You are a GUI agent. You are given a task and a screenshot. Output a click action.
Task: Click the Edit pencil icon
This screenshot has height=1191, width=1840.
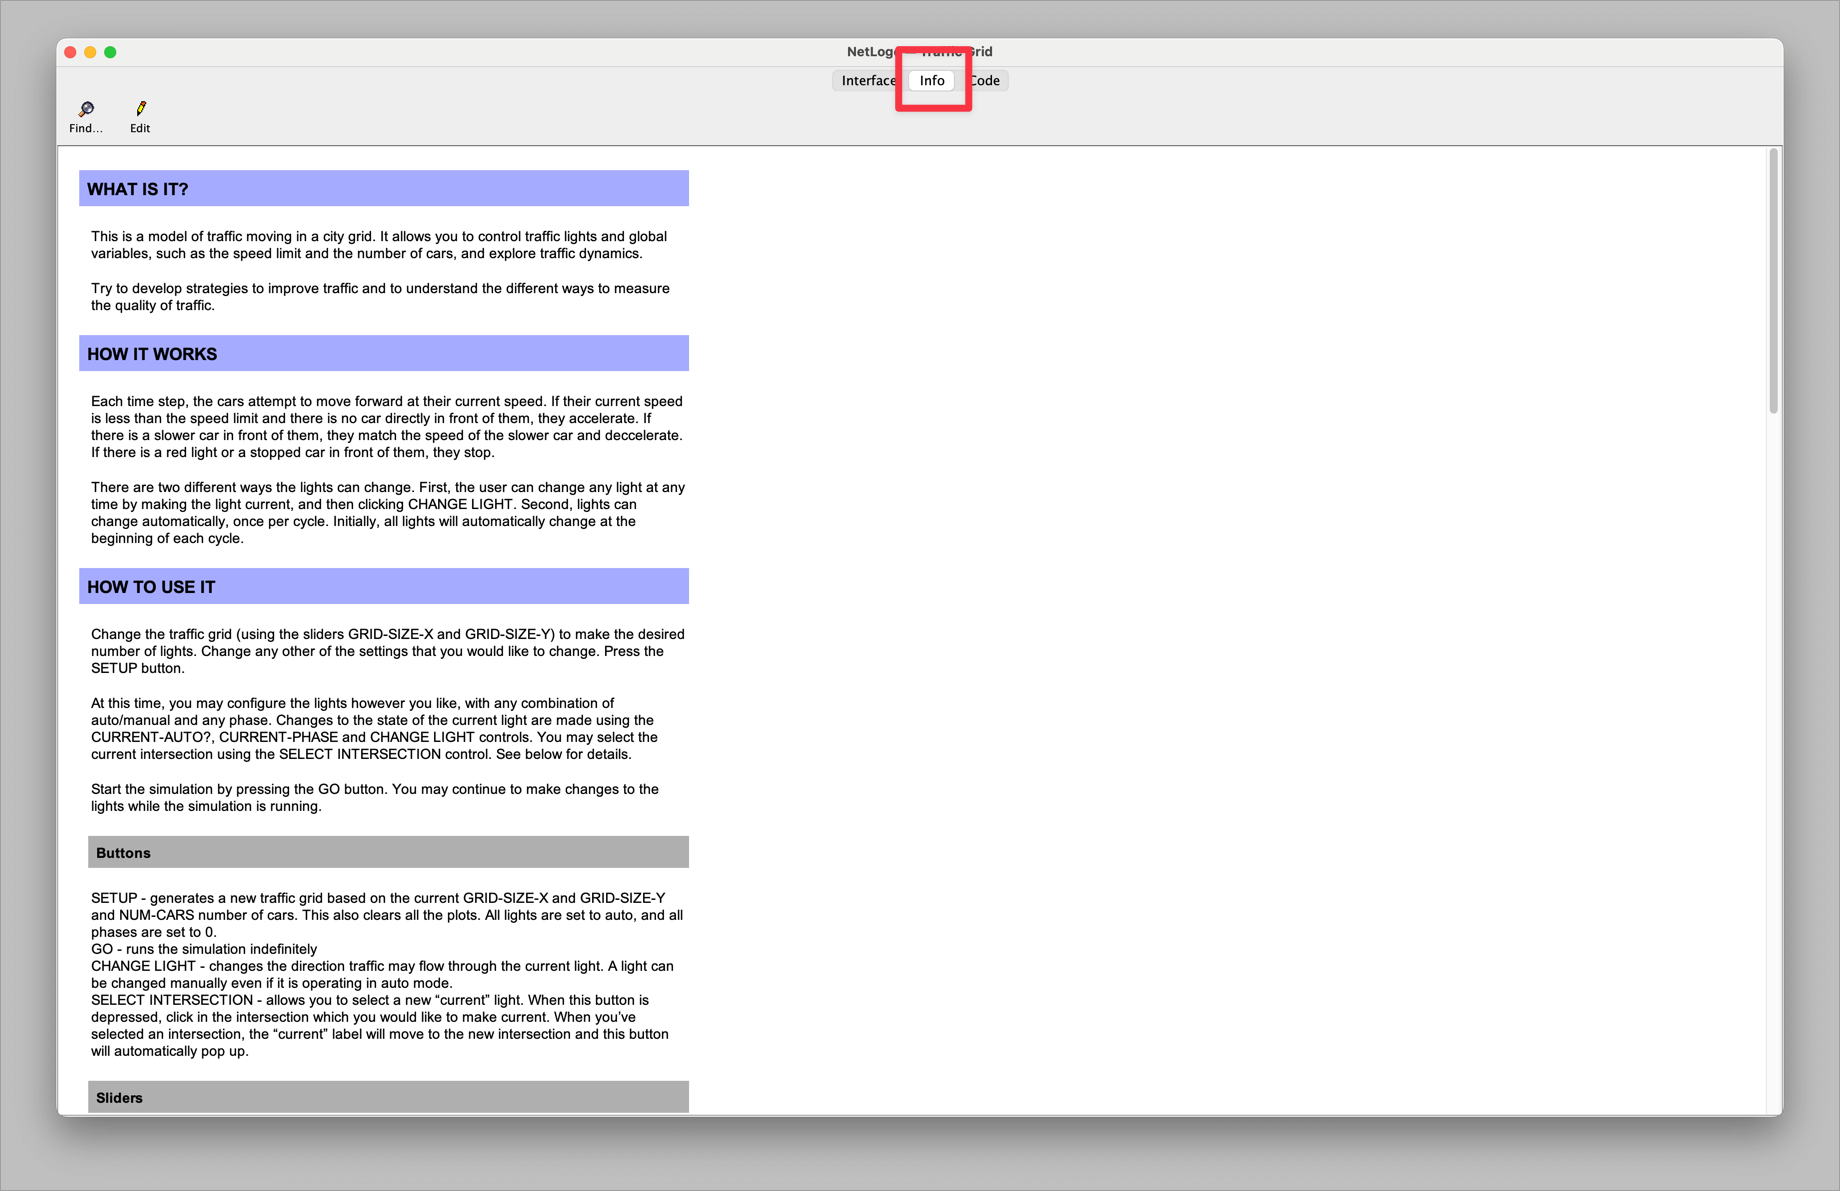(139, 114)
